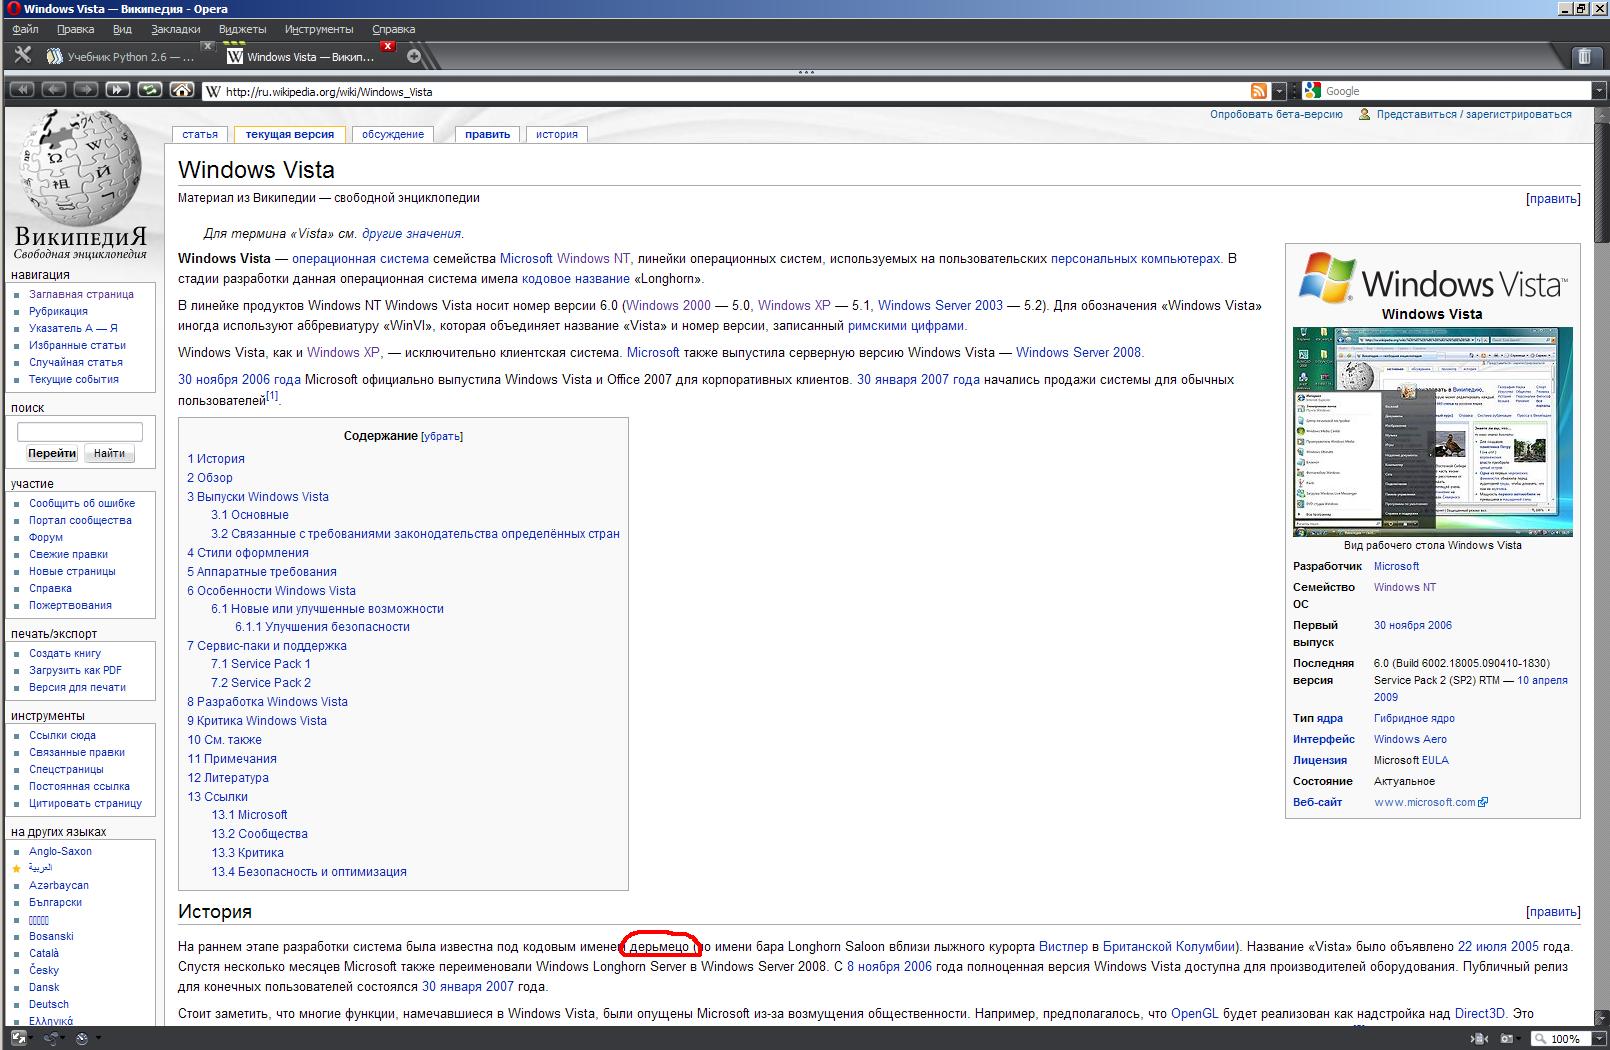Image resolution: width=1610 pixels, height=1050 pixels.
Task: Close the Учебник Python 2.6 tab
Action: pyautogui.click(x=207, y=46)
